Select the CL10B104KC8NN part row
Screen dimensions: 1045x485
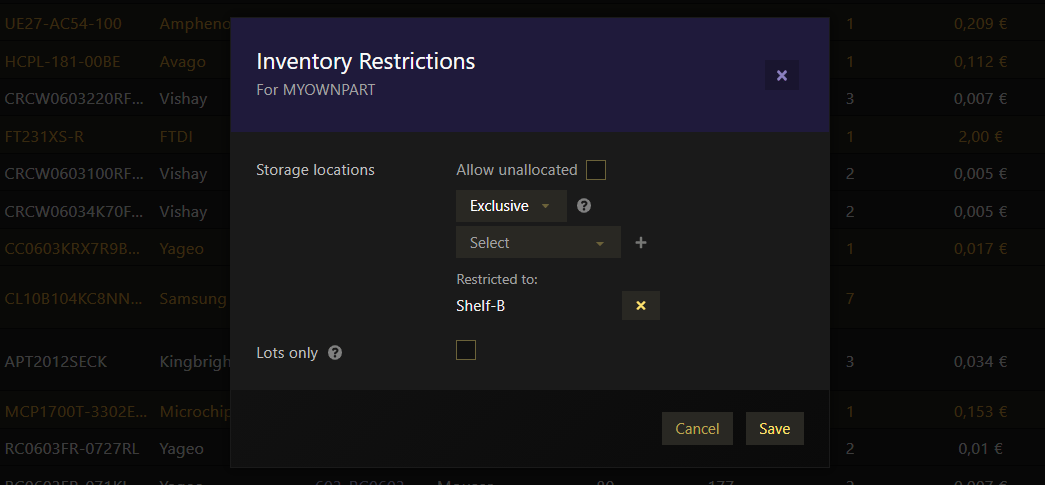point(73,298)
